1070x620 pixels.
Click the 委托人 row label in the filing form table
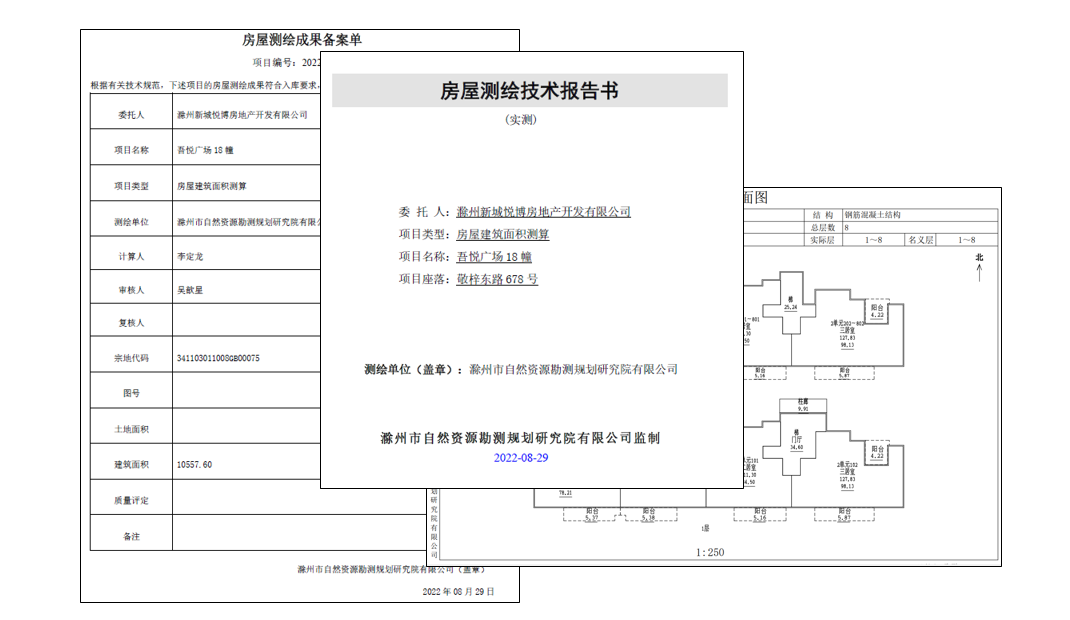pos(131,115)
